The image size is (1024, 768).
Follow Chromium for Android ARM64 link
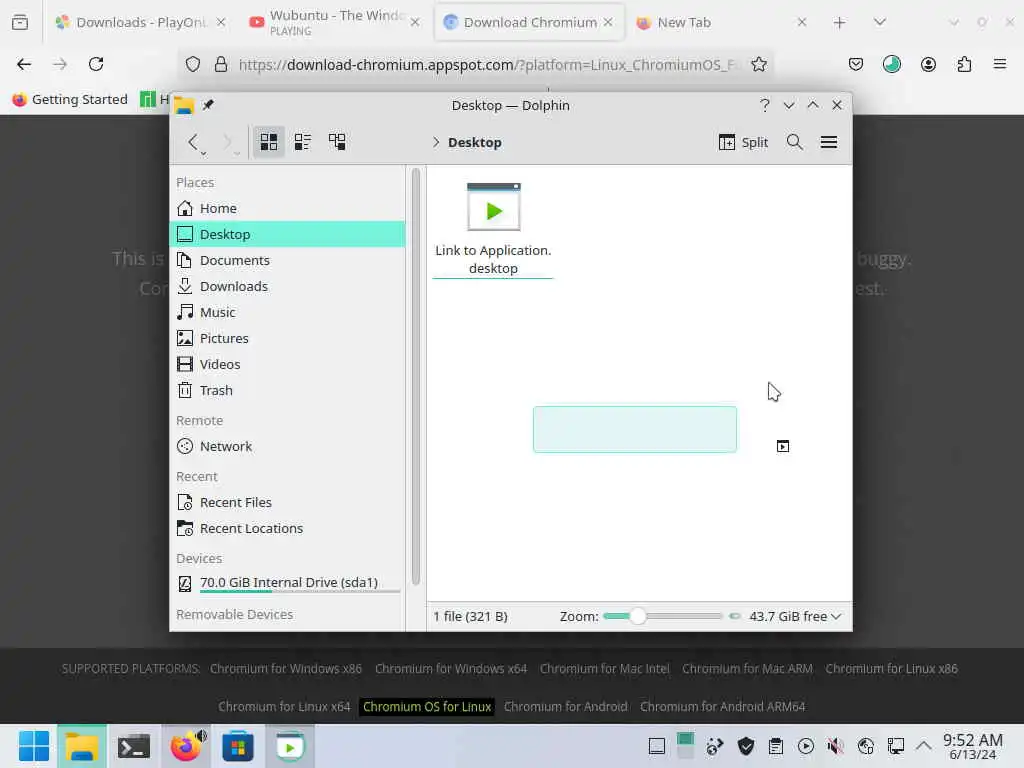[x=722, y=707]
